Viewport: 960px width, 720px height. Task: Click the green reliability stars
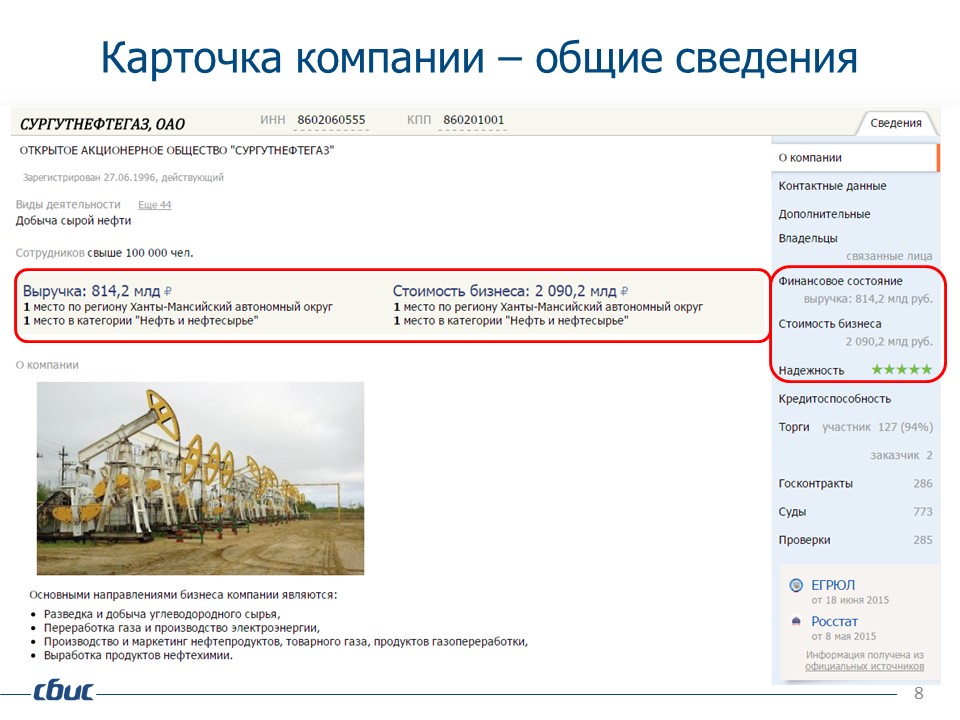[901, 369]
